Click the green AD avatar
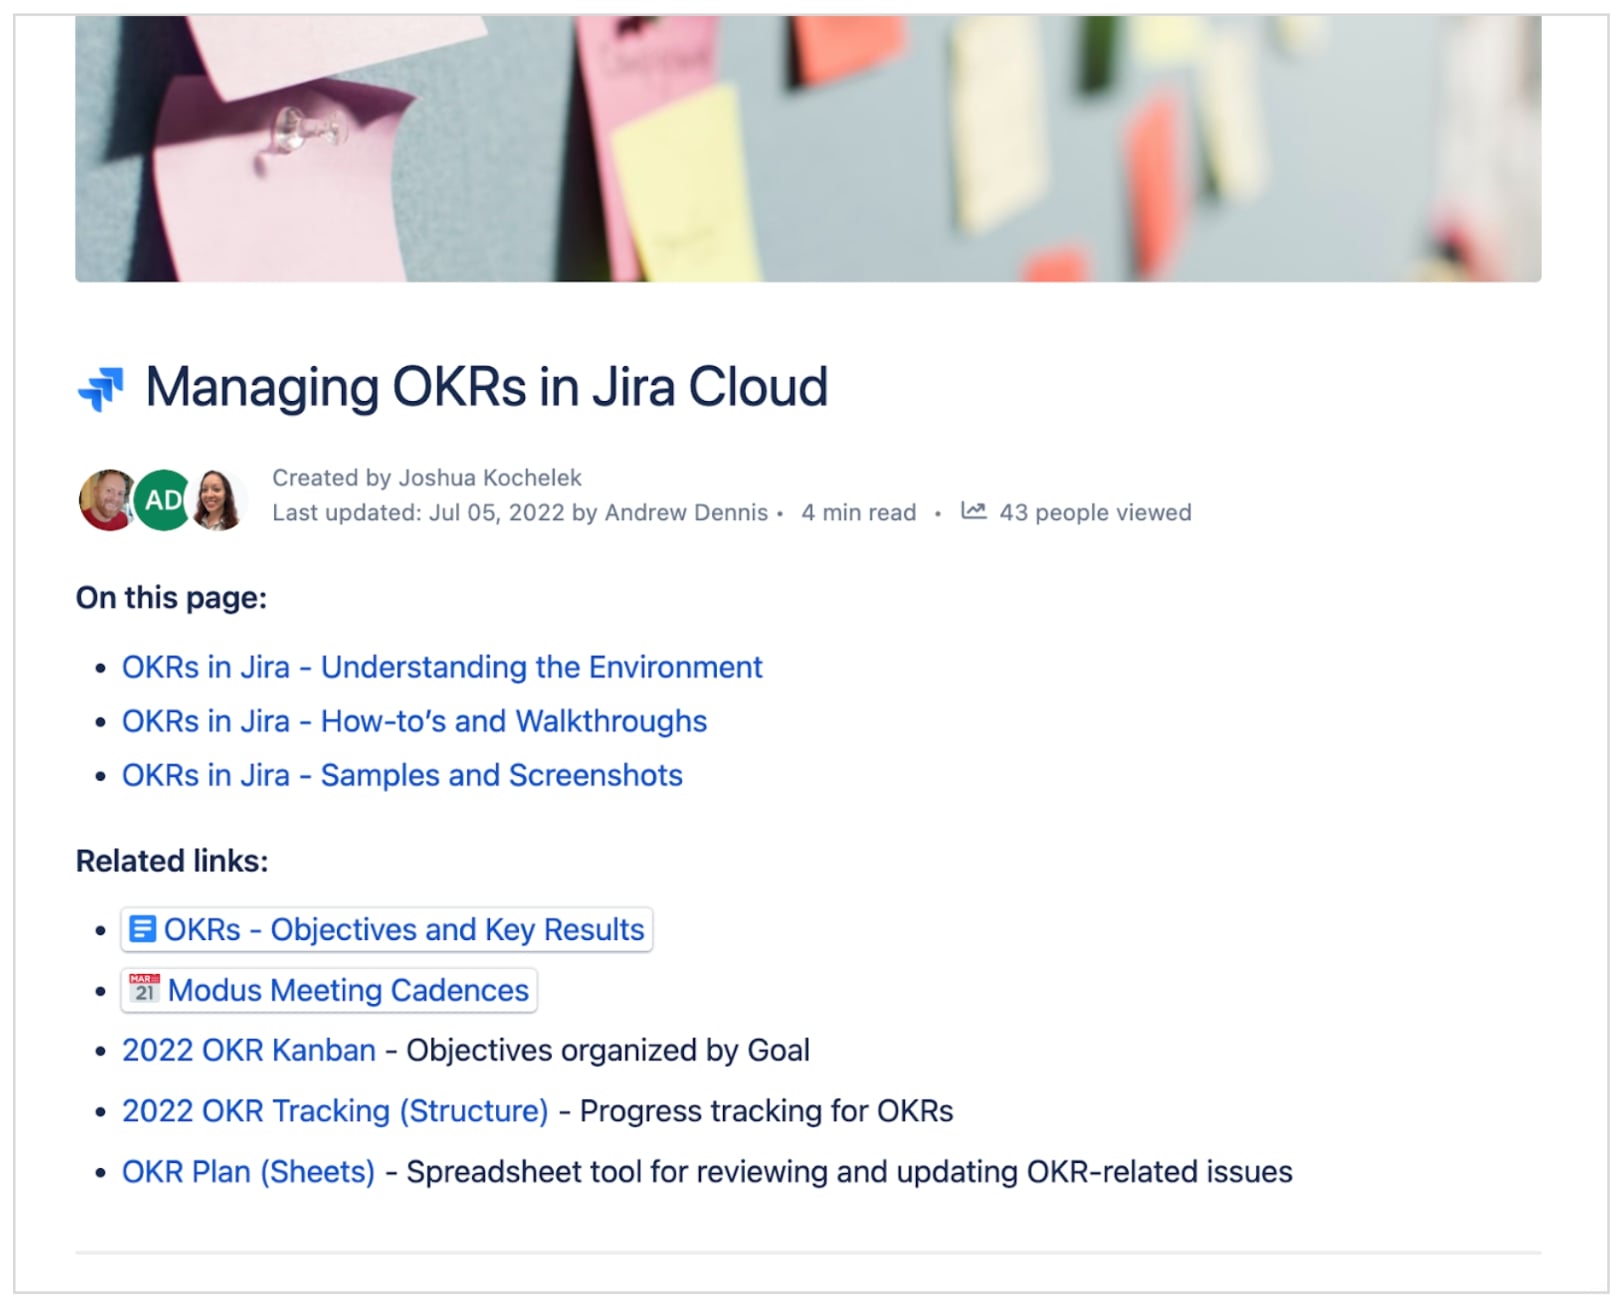1624x1308 pixels. pyautogui.click(x=163, y=499)
